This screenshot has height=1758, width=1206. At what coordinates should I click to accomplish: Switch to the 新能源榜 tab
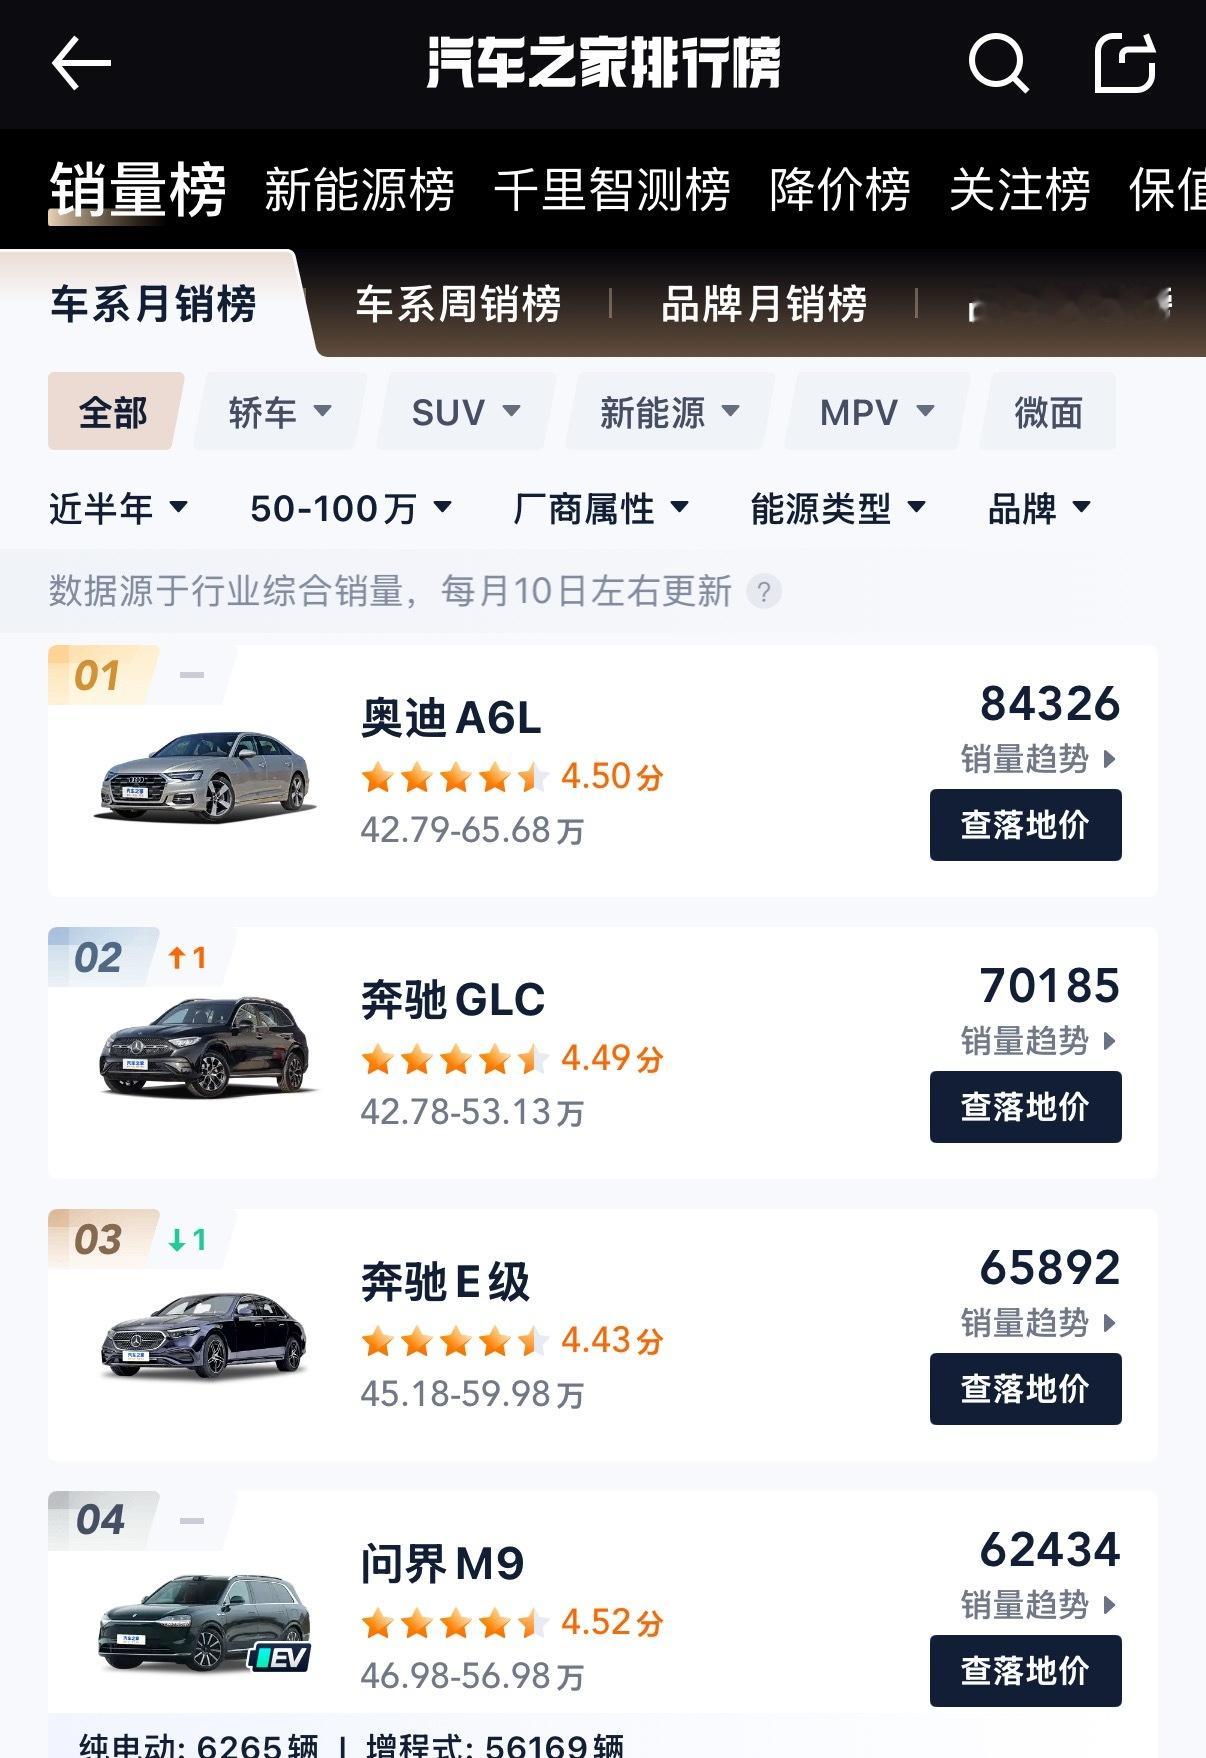point(359,189)
